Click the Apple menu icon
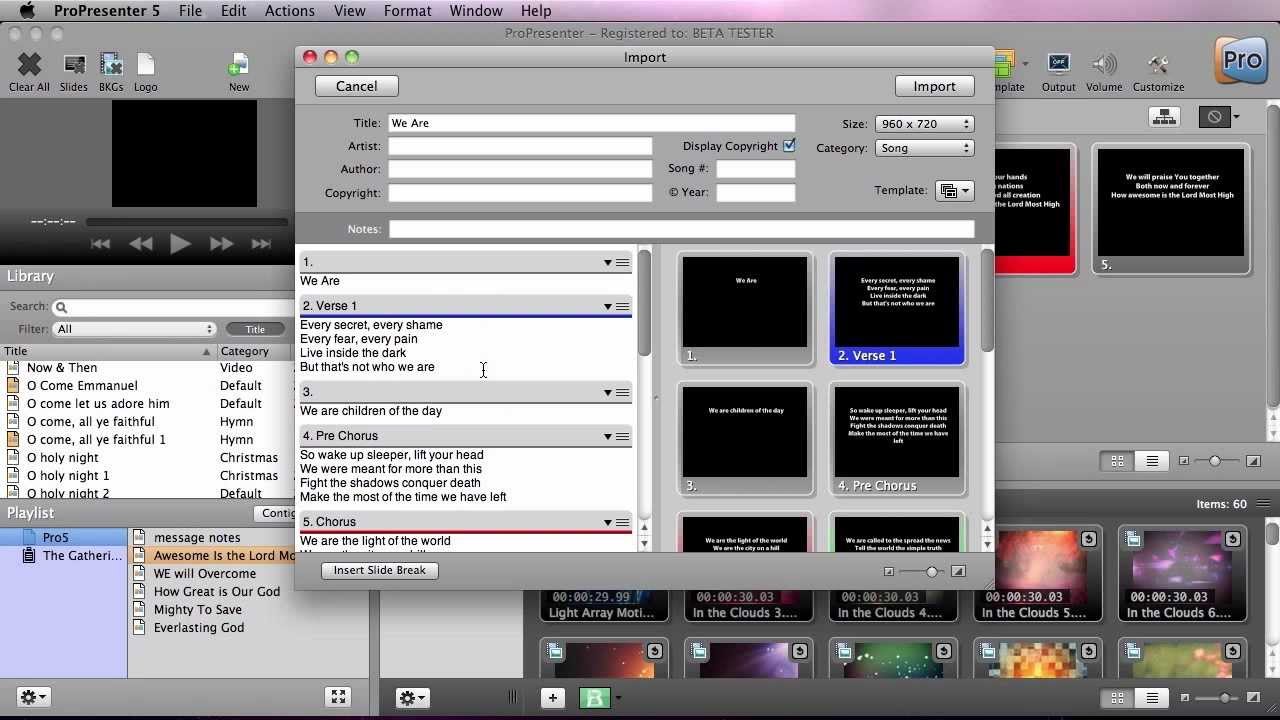This screenshot has height=720, width=1280. click(x=27, y=11)
